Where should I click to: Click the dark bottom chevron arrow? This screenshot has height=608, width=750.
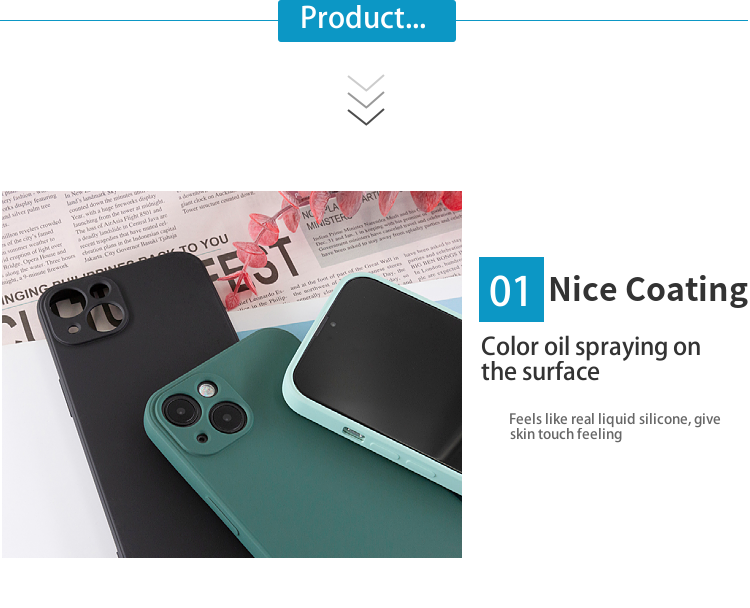tap(366, 117)
